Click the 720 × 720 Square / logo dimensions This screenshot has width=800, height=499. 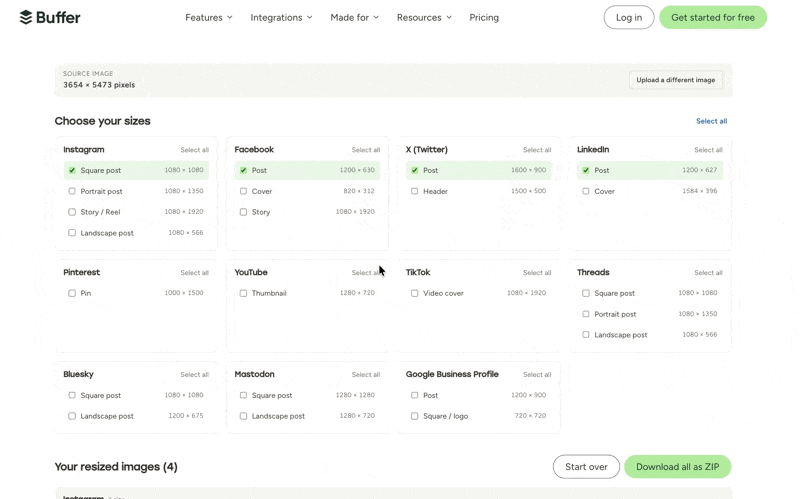tap(530, 416)
